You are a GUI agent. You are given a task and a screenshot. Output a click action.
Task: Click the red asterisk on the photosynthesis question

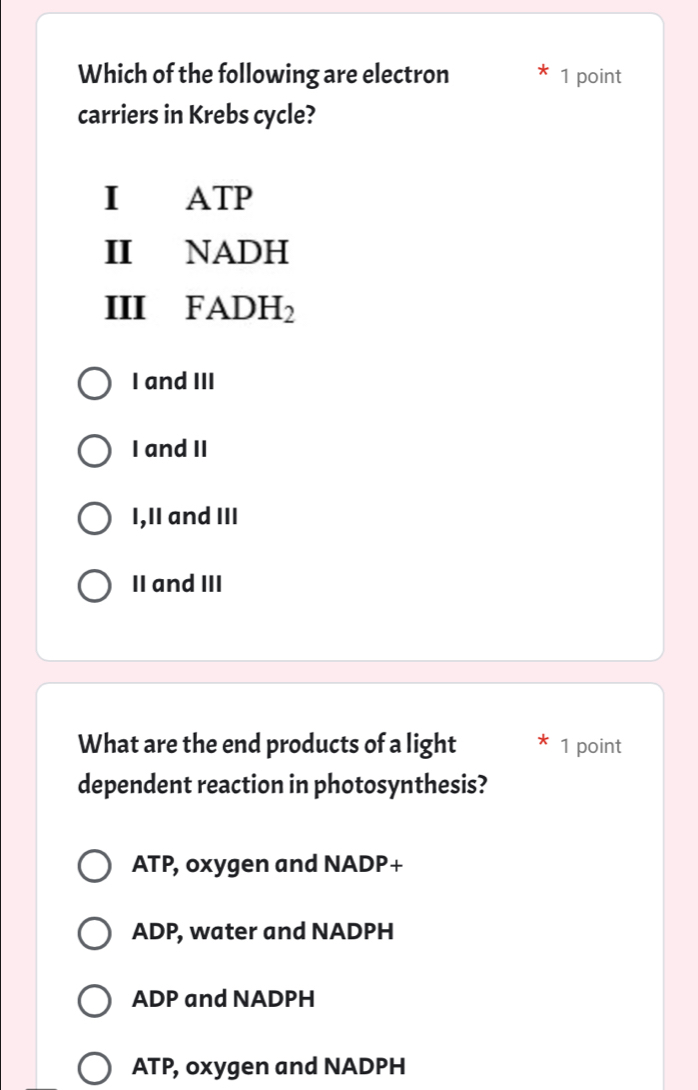tap(541, 739)
